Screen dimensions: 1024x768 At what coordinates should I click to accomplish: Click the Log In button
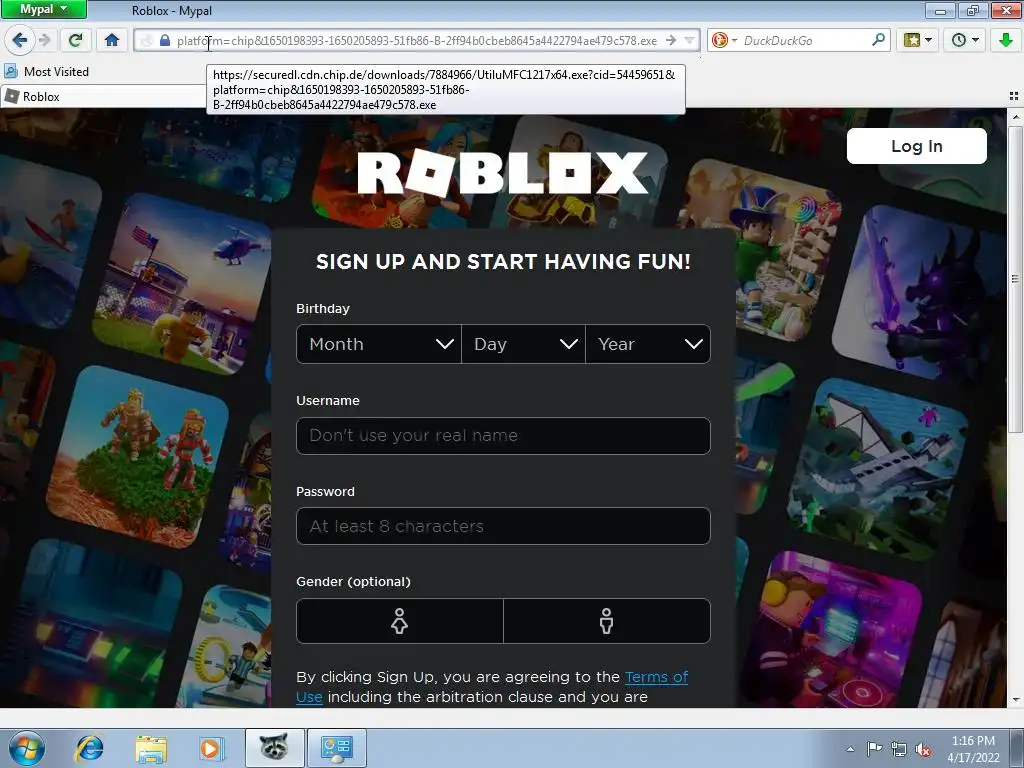916,146
